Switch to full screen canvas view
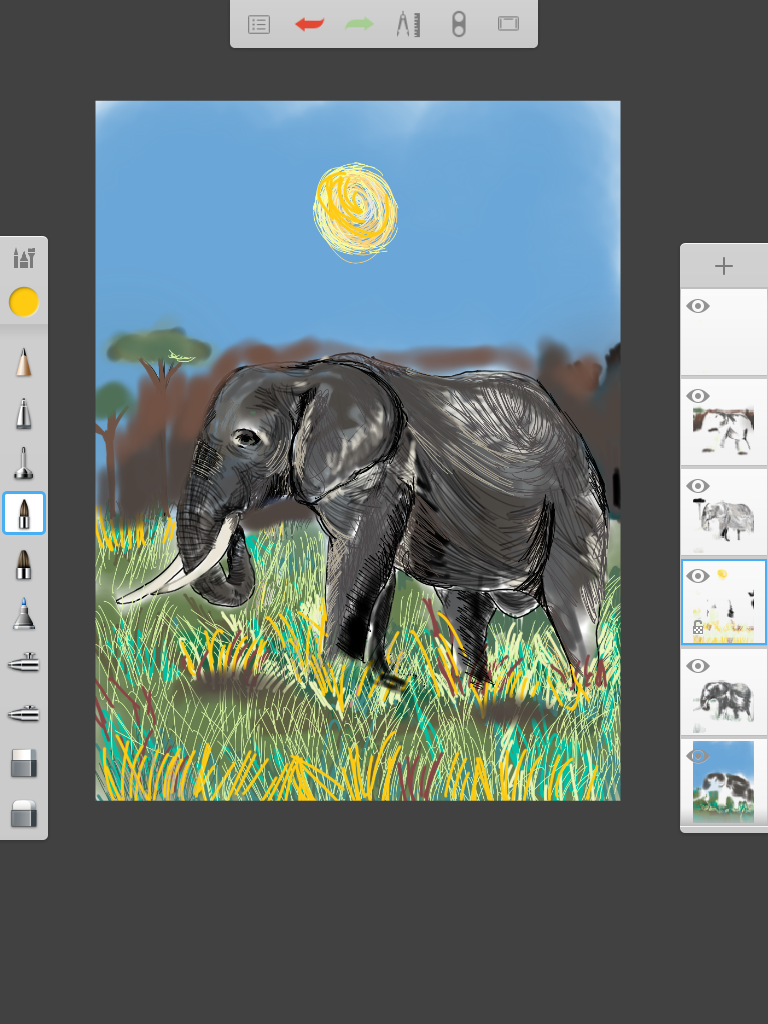The height and width of the screenshot is (1024, 768). pos(508,24)
